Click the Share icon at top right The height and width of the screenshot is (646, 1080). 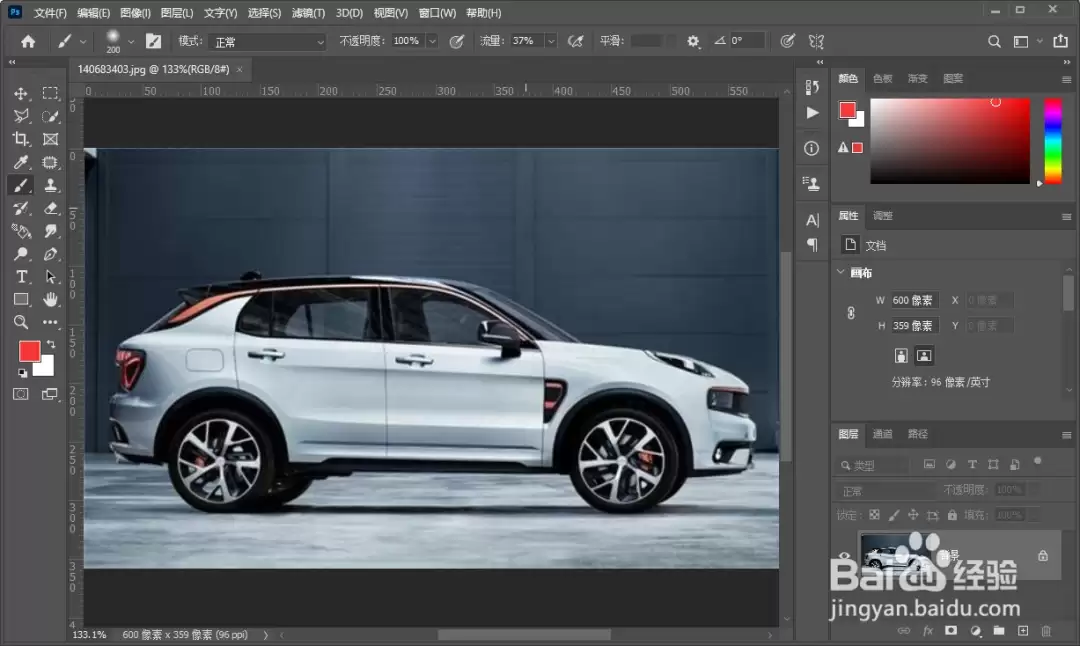1061,41
